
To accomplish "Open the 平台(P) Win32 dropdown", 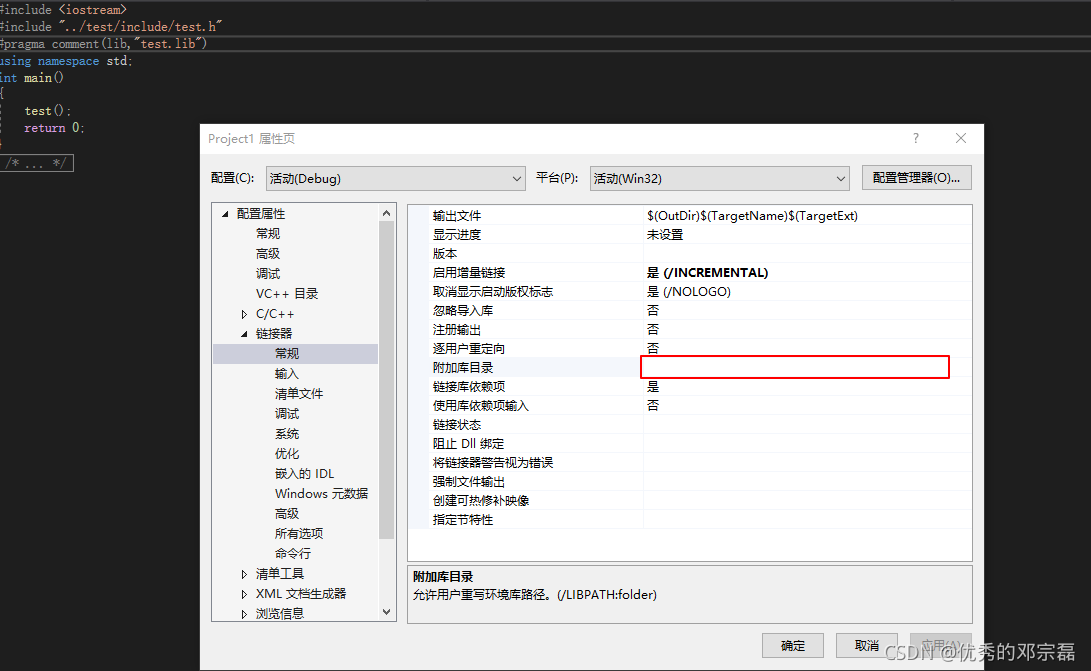I will click(x=719, y=178).
